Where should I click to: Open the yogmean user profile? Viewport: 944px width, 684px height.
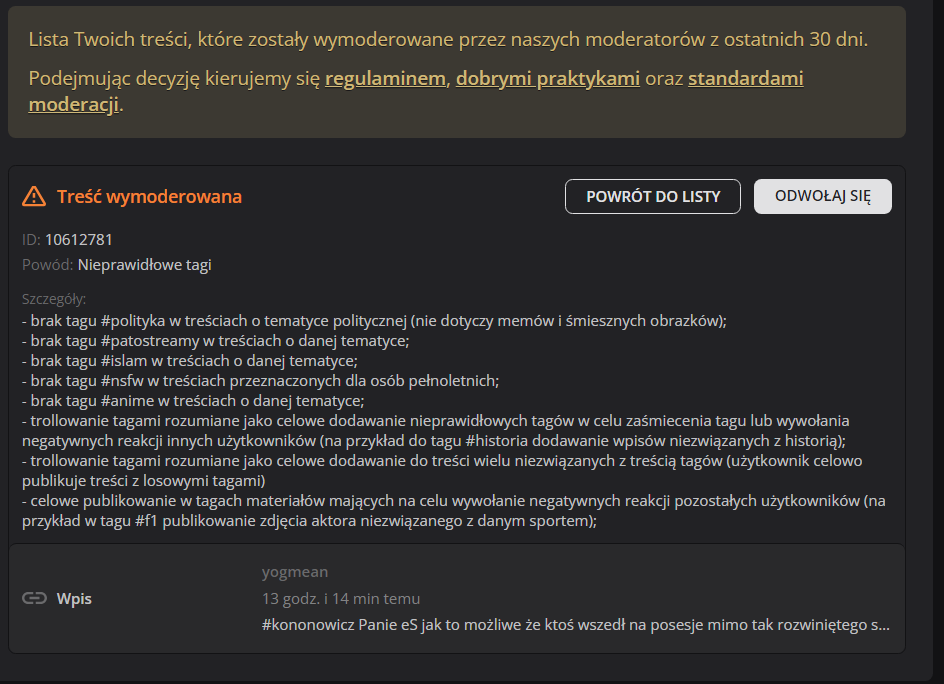point(294,572)
